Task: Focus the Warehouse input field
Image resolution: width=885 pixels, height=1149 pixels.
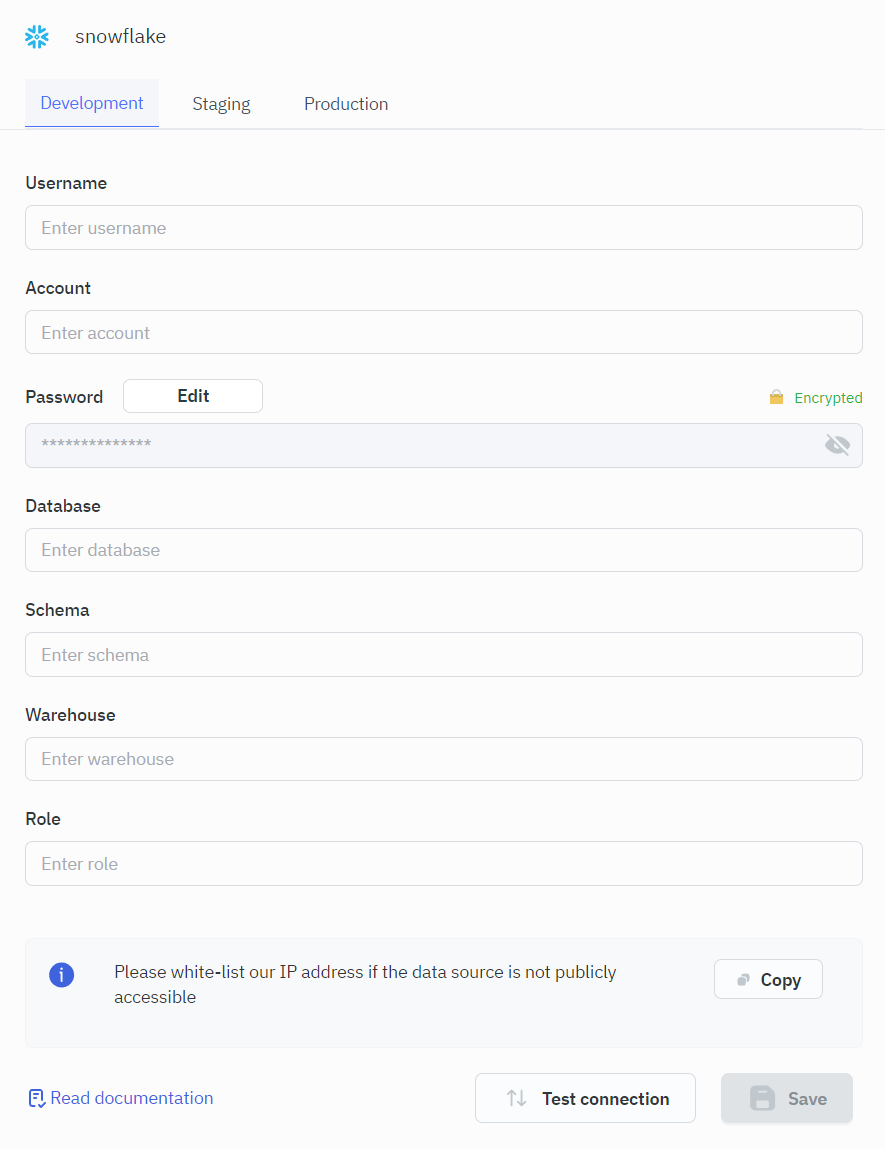Action: 443,759
